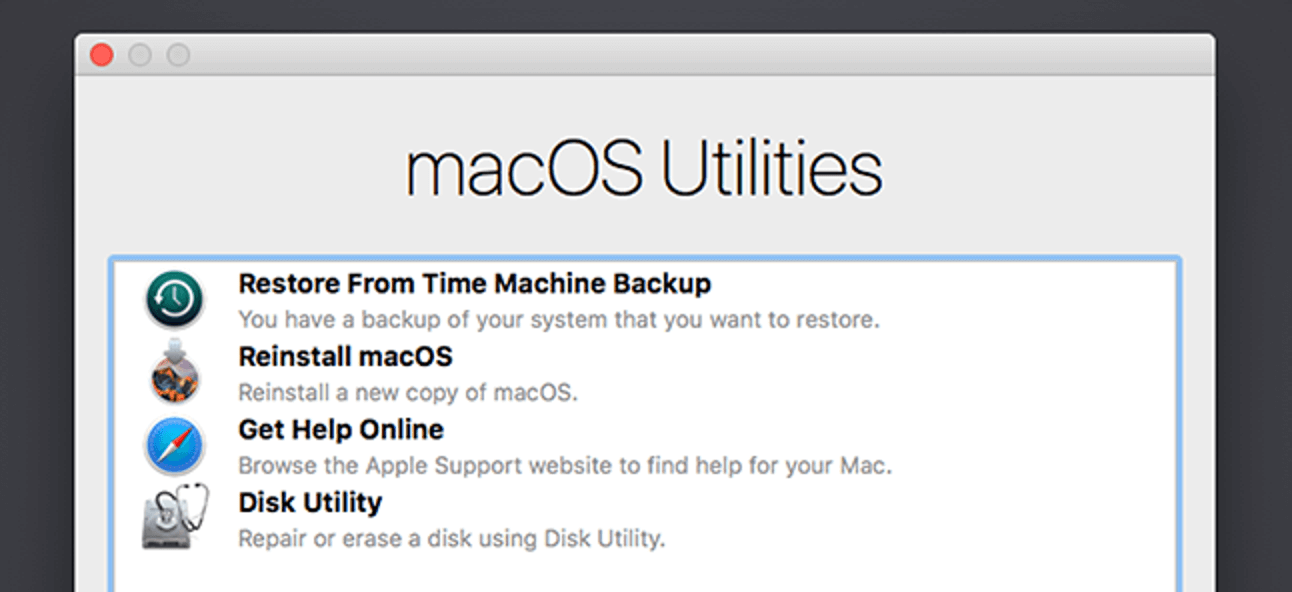This screenshot has height=592, width=1292.
Task: Click the disabled gray minimize button
Action: click(x=140, y=55)
